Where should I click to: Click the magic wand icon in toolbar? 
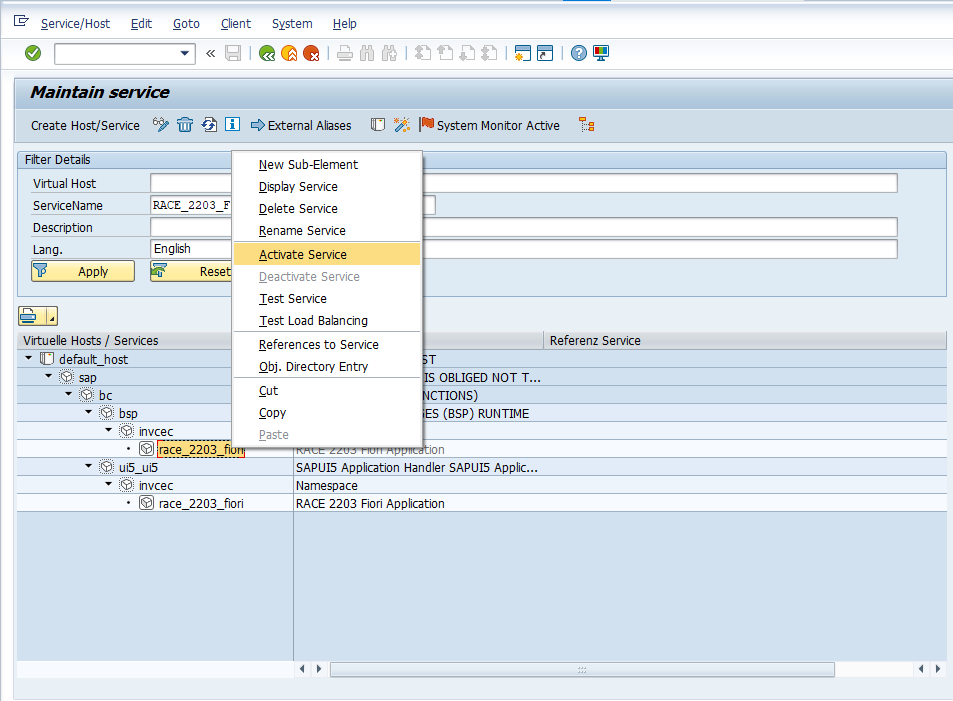coord(401,125)
